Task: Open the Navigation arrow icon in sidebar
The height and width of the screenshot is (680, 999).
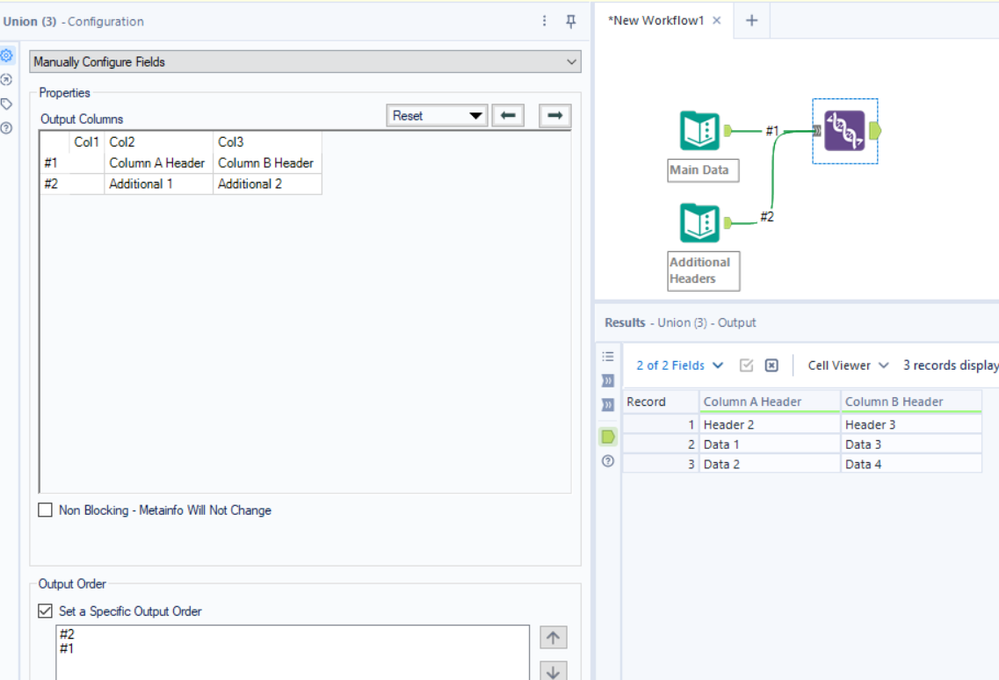Action: click(x=6, y=80)
